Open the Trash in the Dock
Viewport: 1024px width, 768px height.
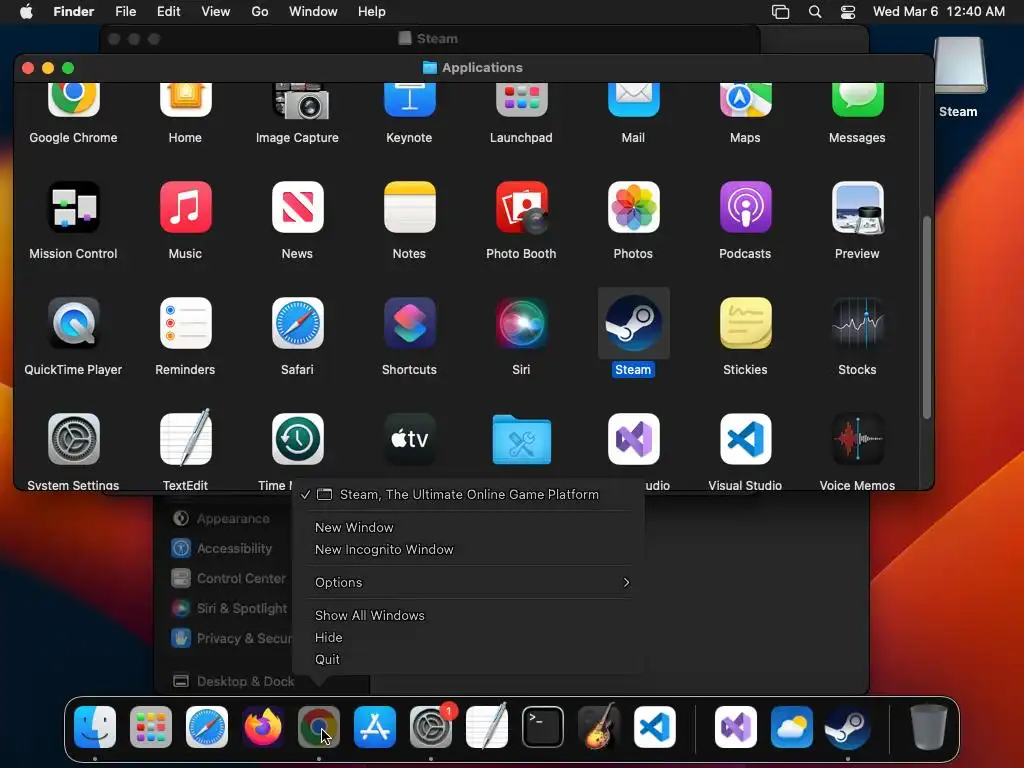click(929, 727)
